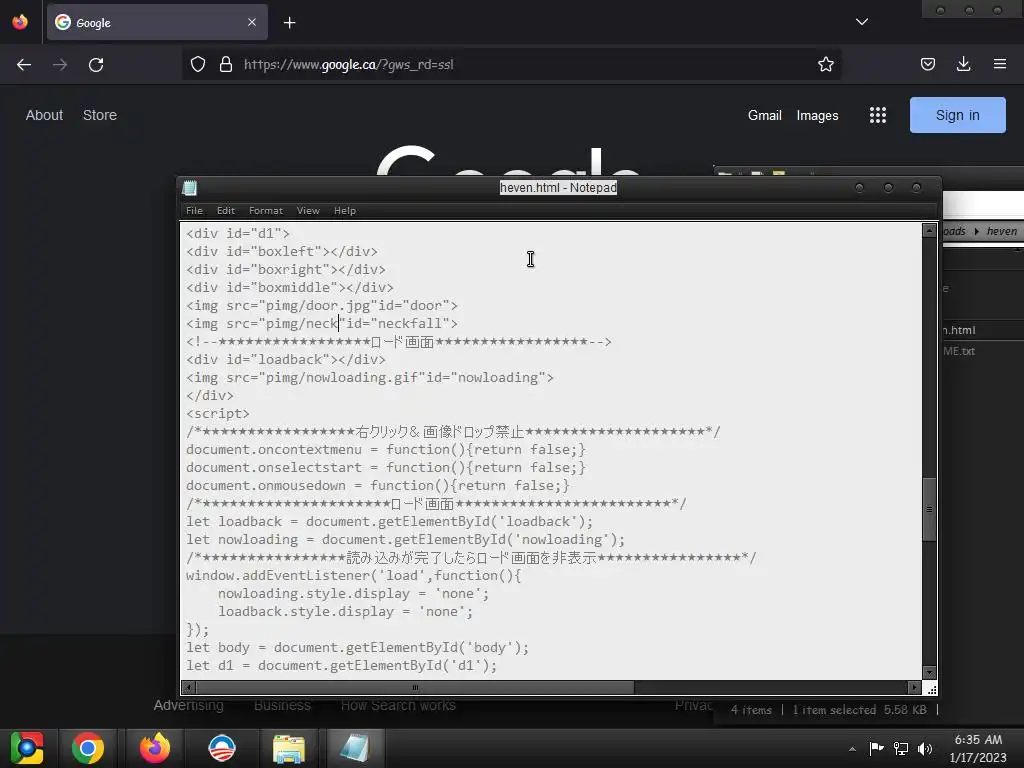The width and height of the screenshot is (1024, 768).
Task: Save to Pocket icon in Firefox toolbar
Action: [927, 64]
